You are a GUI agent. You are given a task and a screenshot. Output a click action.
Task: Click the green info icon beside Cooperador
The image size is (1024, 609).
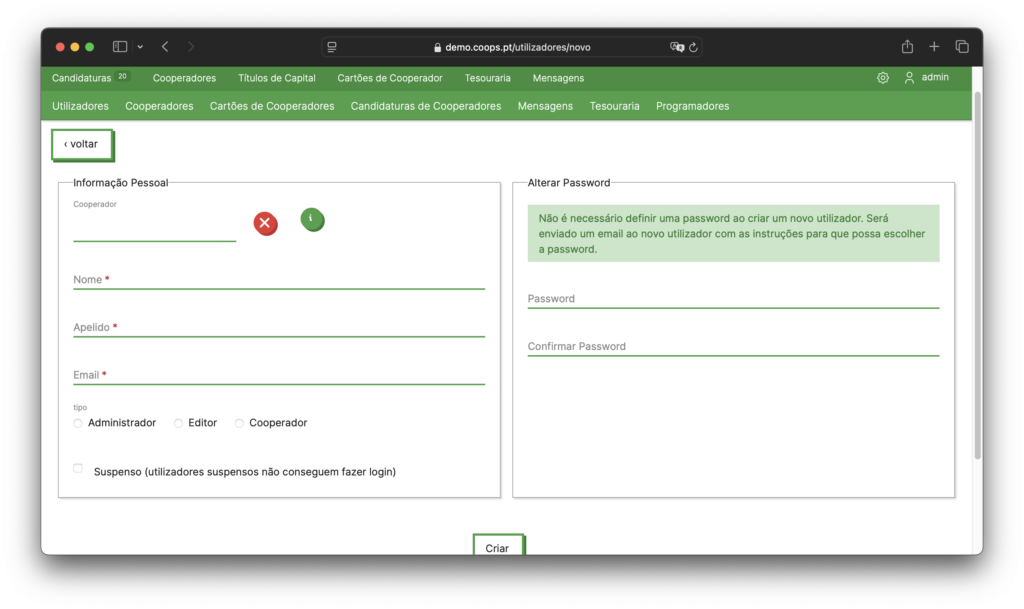pos(312,219)
